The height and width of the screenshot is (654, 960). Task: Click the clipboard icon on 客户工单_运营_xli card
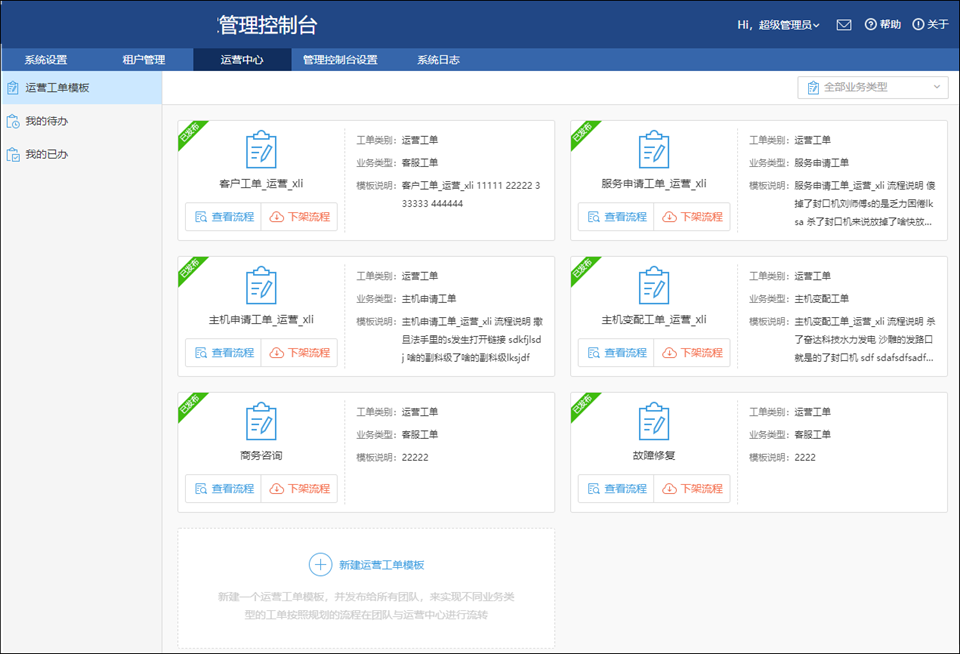pyautogui.click(x=261, y=152)
